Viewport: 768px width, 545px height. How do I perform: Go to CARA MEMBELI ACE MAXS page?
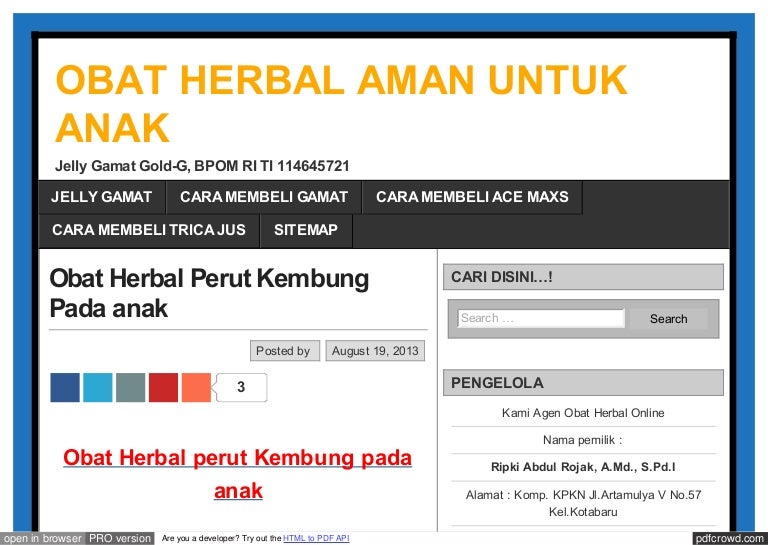click(471, 197)
